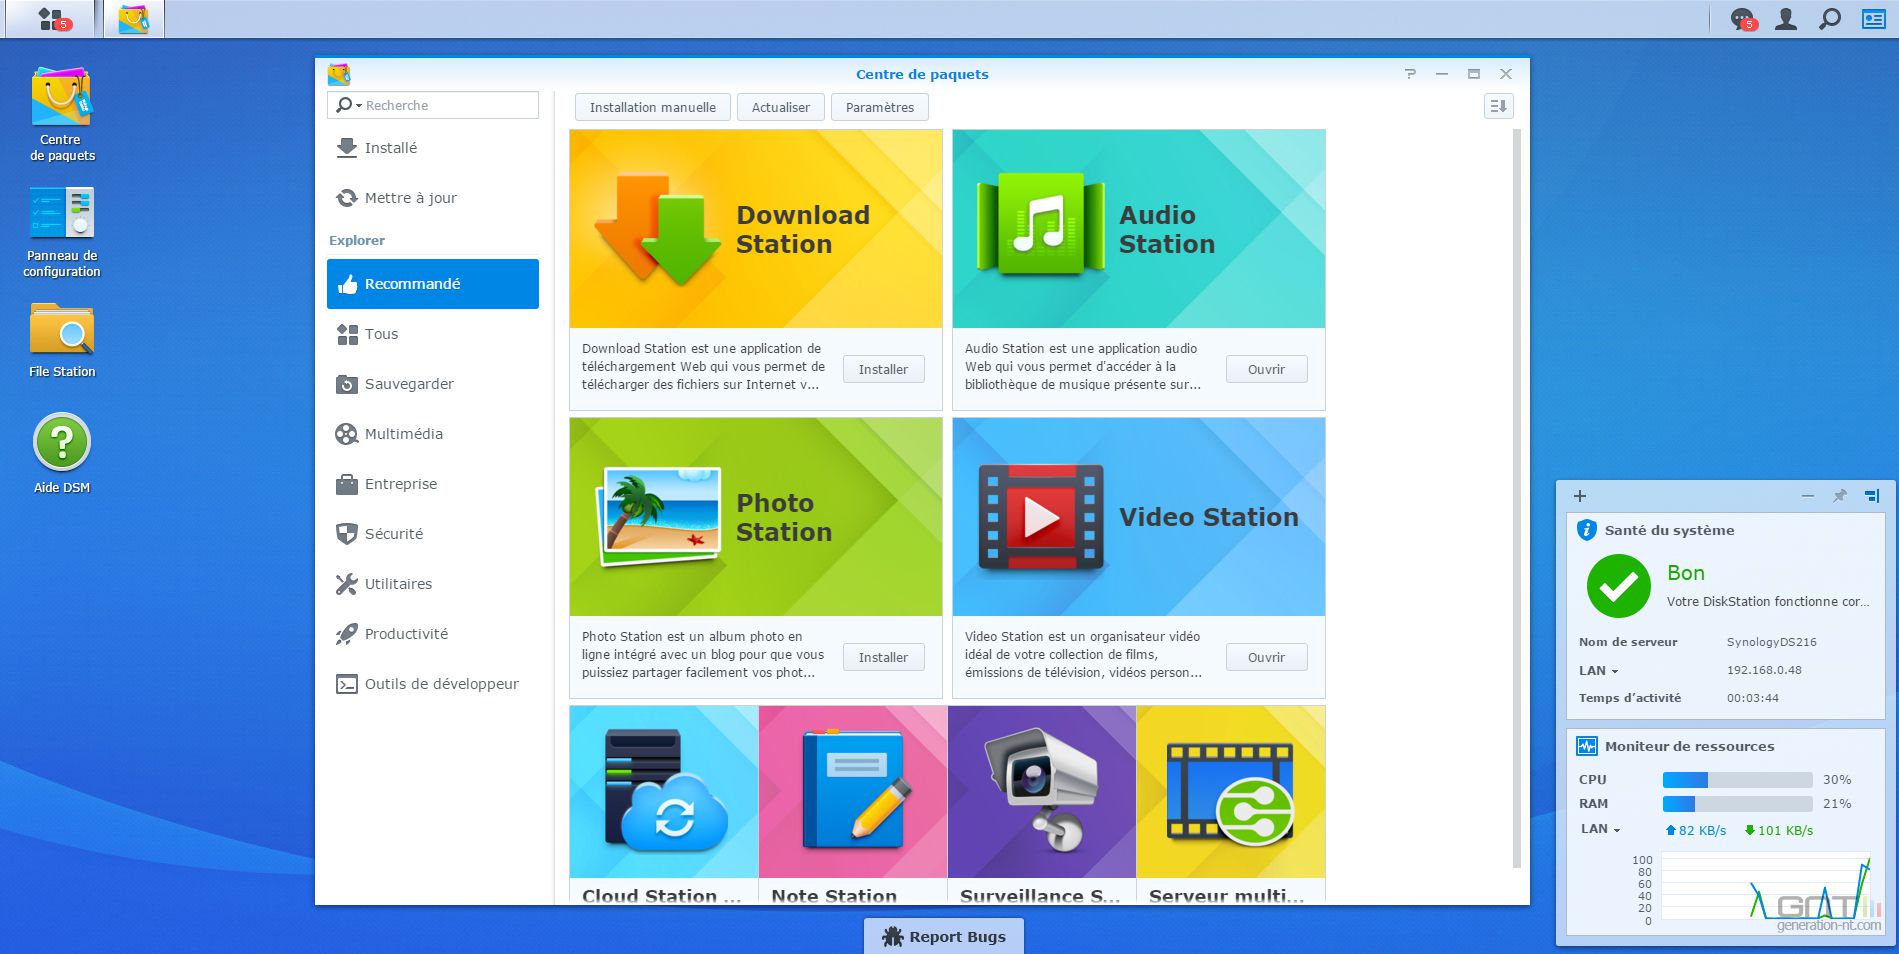This screenshot has height=954, width=1899.
Task: Install Photo Station package
Action: [884, 657]
